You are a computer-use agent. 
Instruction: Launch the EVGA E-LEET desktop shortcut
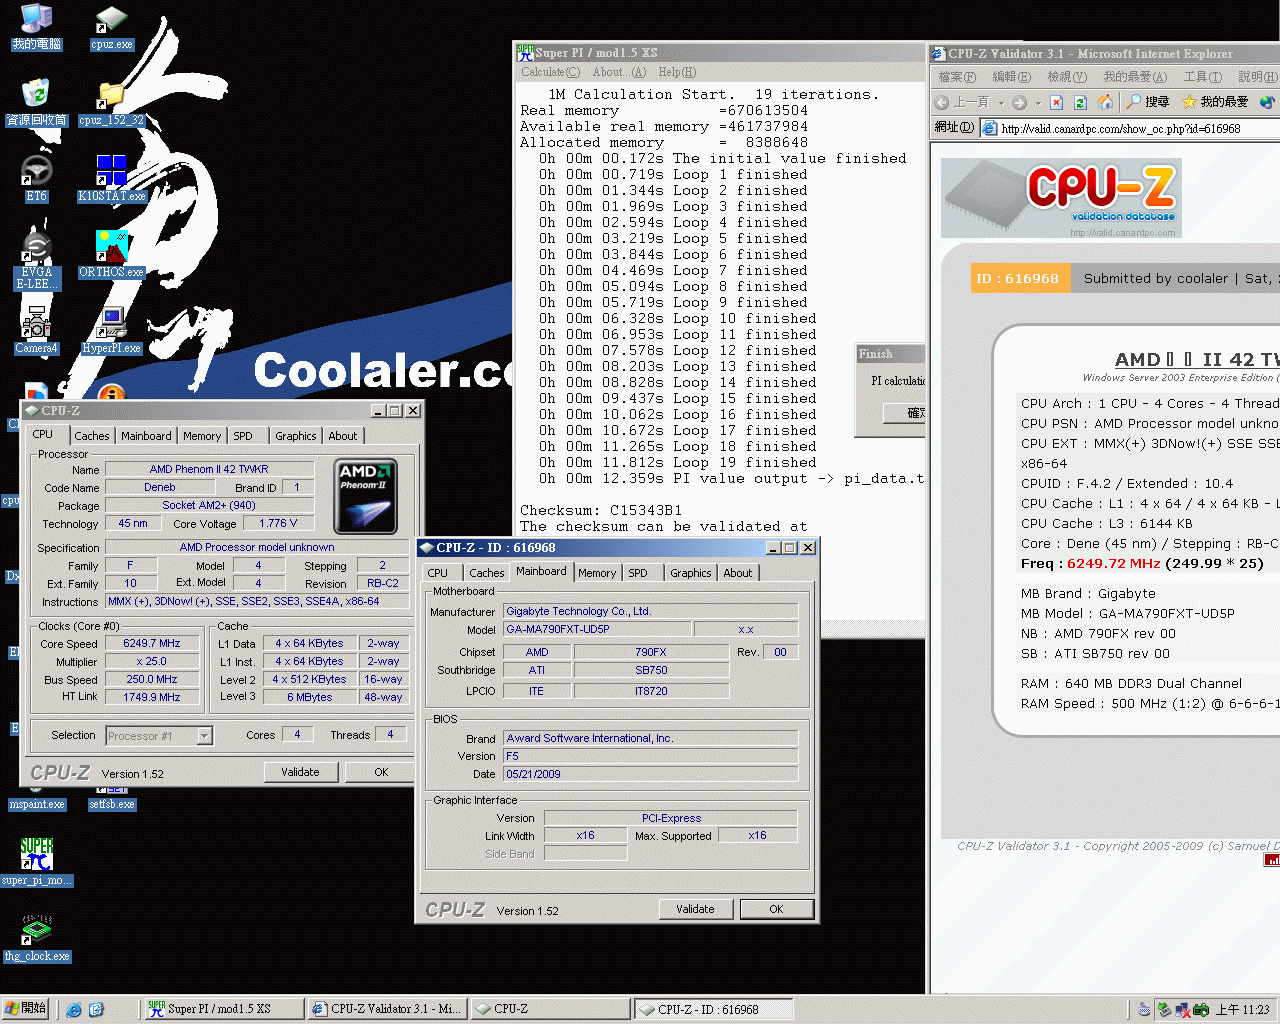36,261
